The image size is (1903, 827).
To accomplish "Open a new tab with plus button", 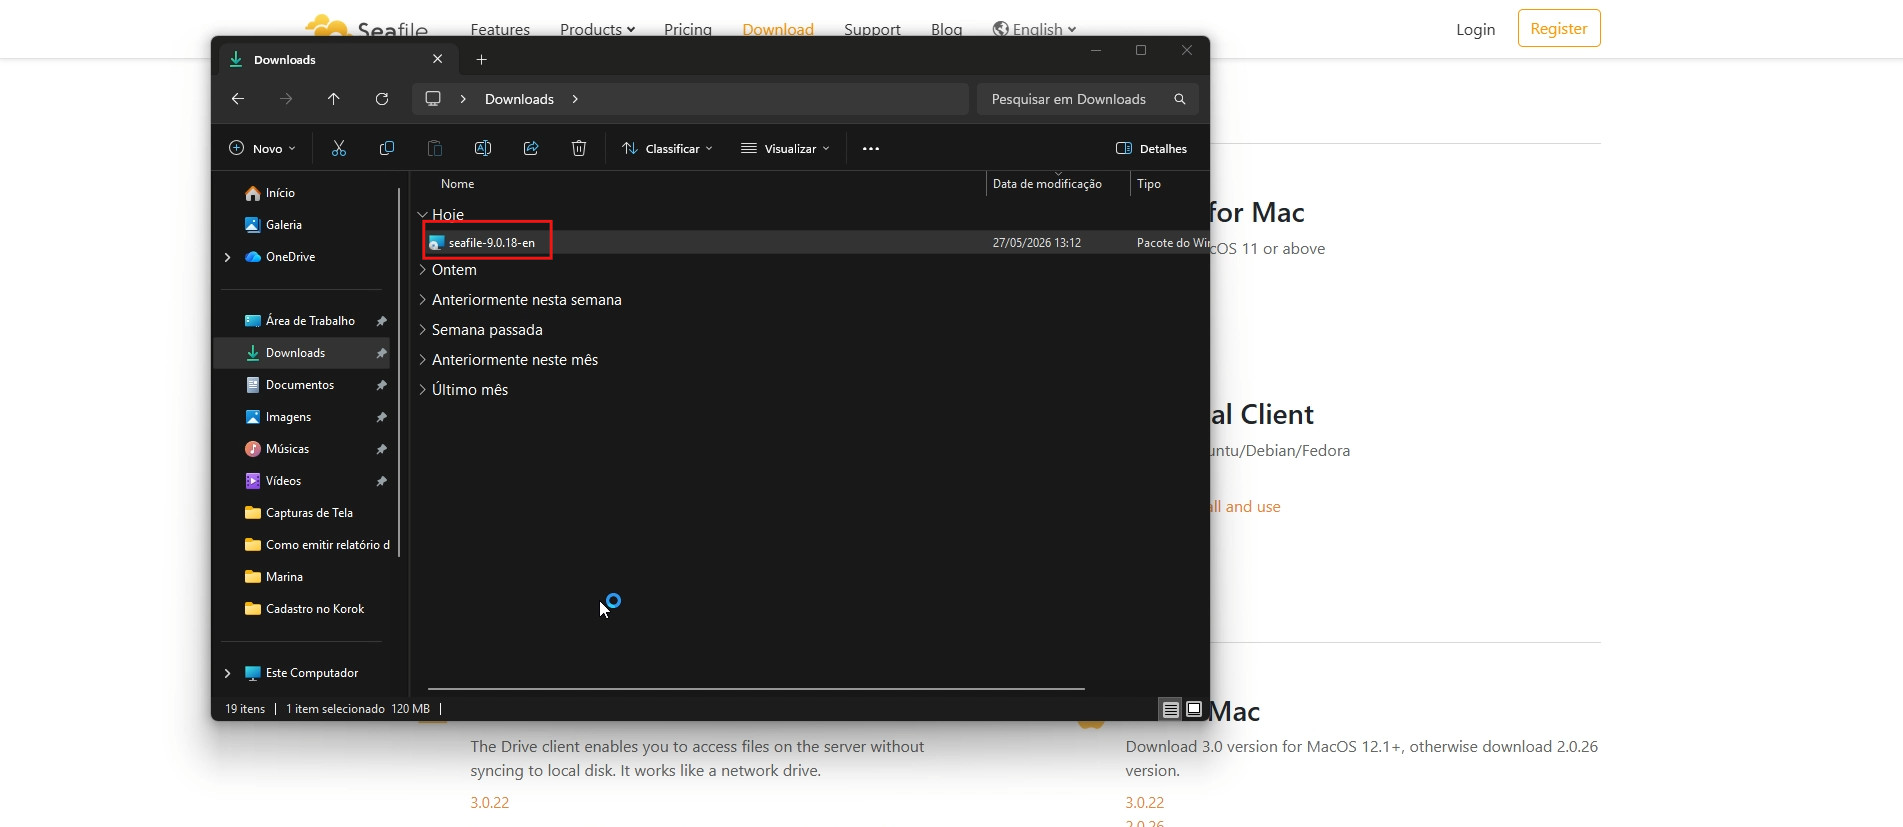I will pos(482,60).
